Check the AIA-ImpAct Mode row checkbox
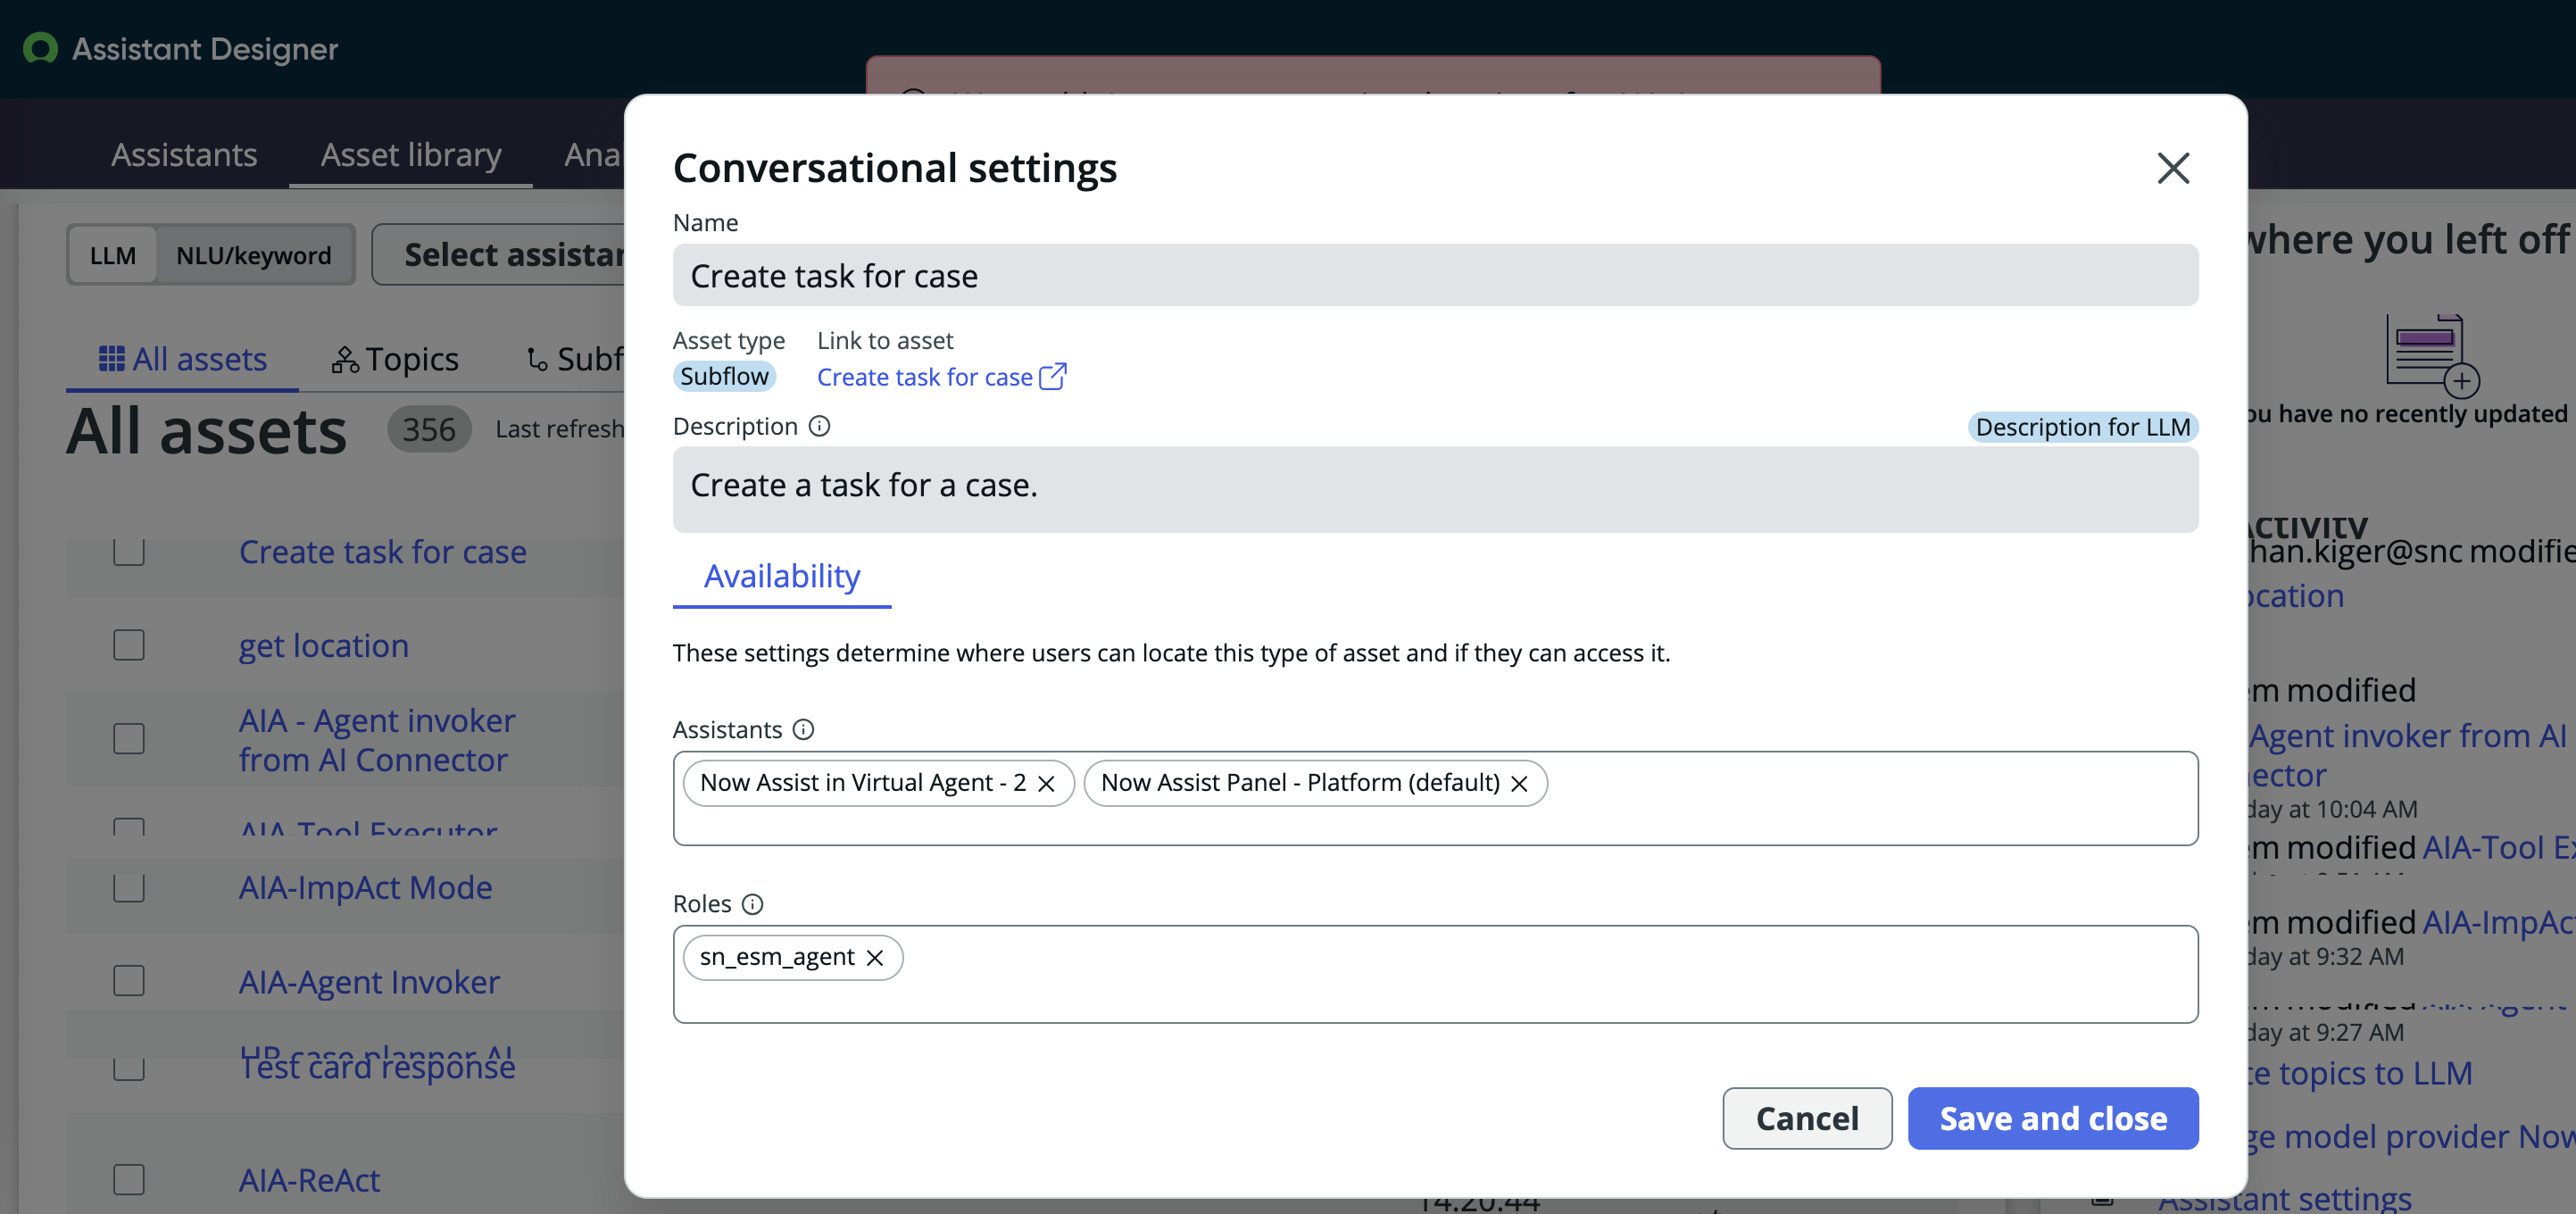The image size is (2576, 1214). point(129,887)
